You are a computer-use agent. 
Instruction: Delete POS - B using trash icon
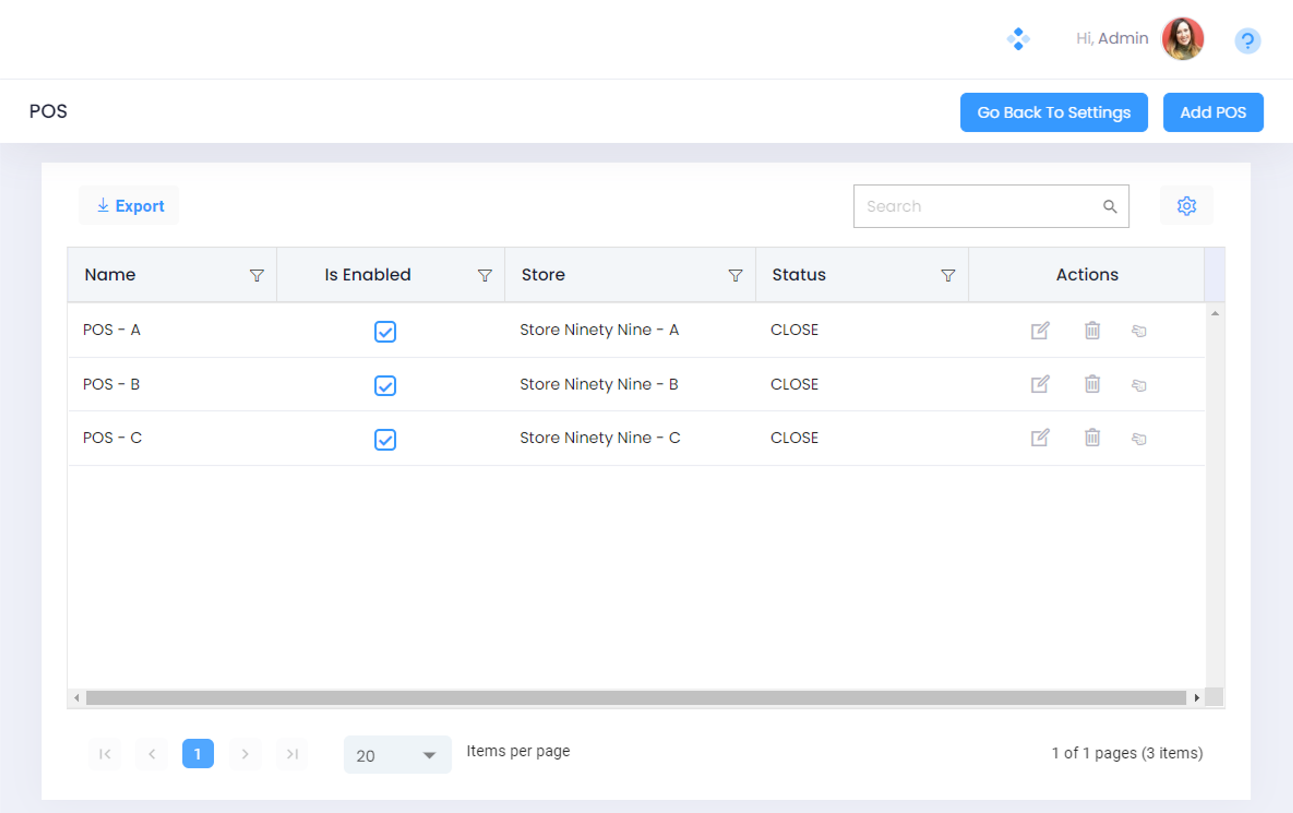click(1092, 384)
